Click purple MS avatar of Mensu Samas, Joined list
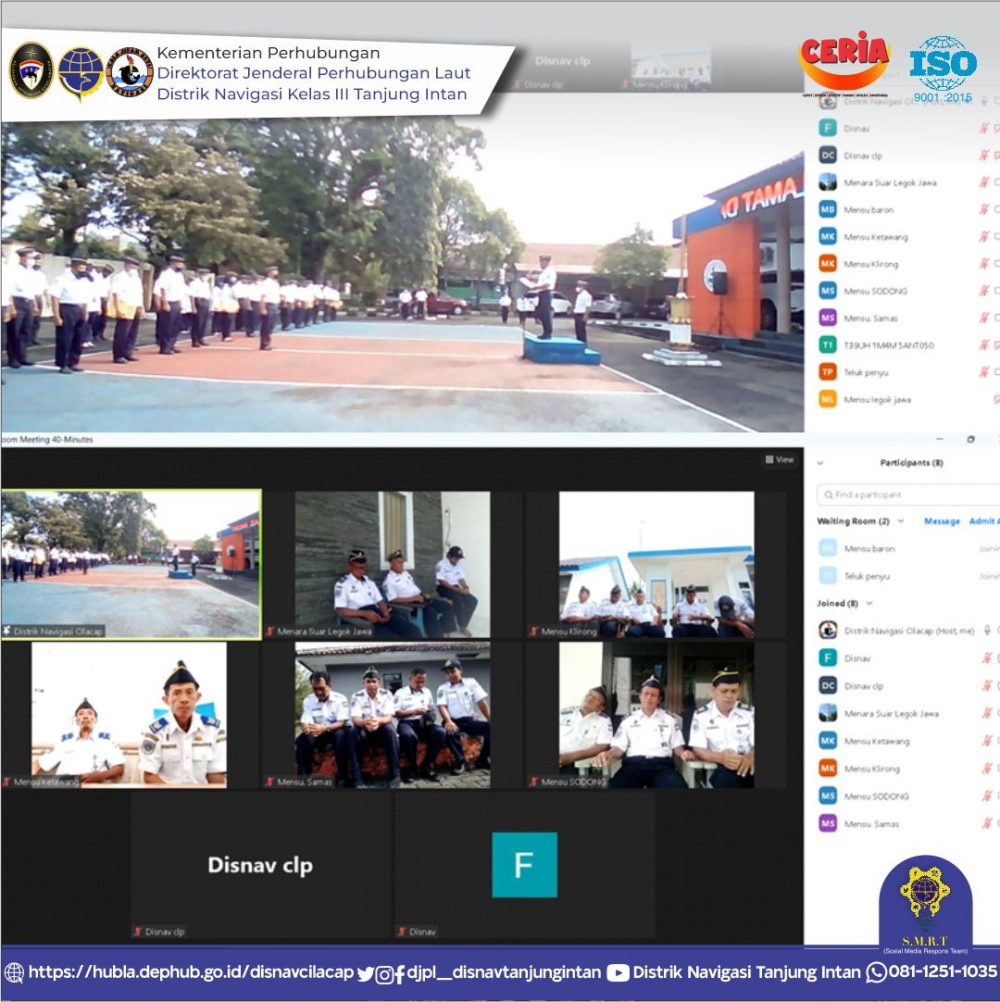 (x=828, y=823)
